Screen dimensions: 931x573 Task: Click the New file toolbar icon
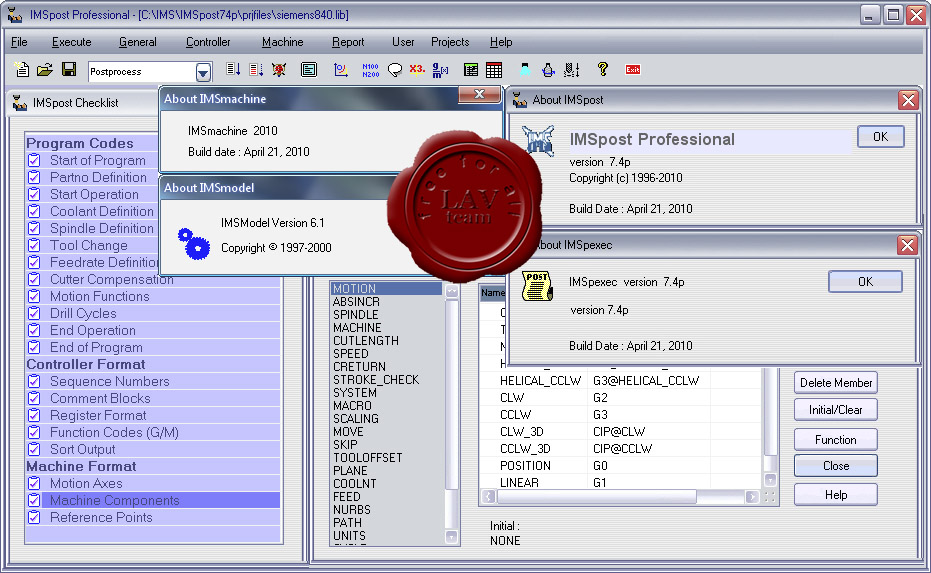[22, 70]
